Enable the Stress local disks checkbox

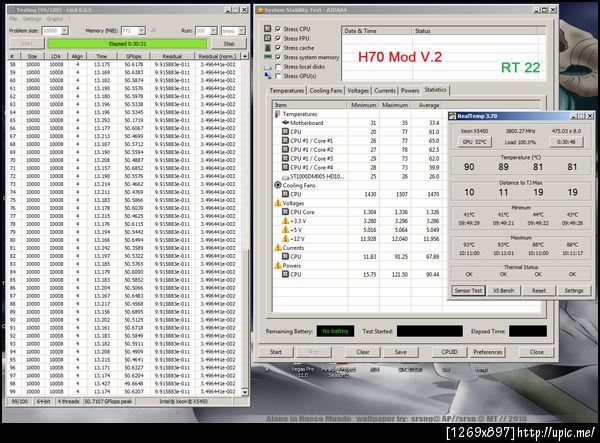tap(278, 67)
